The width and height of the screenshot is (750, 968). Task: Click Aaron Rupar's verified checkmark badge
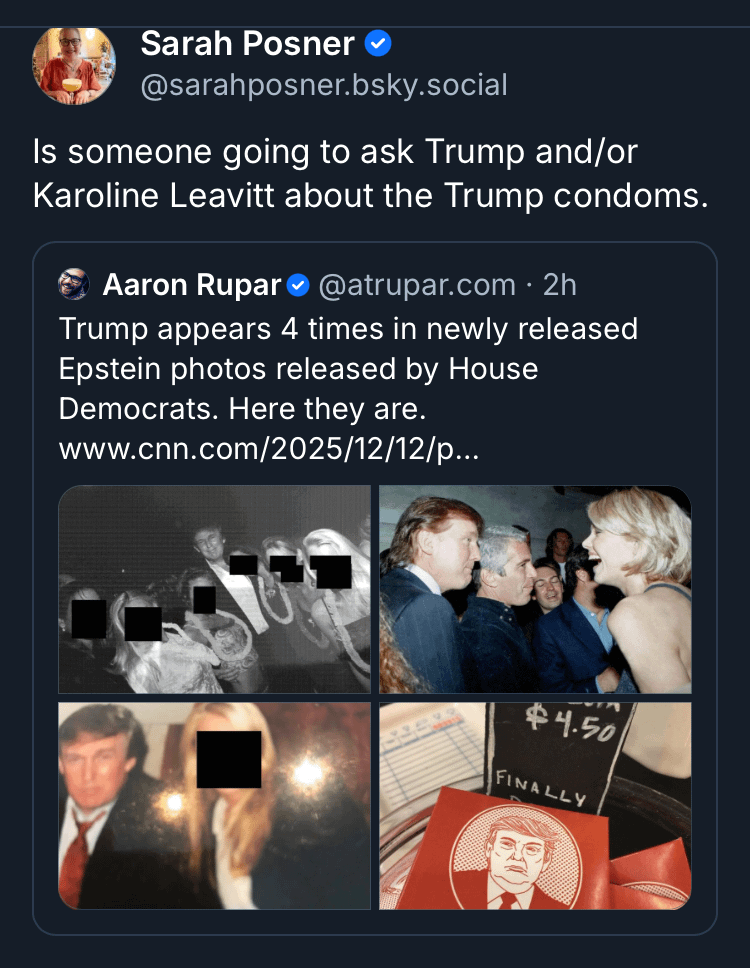click(x=299, y=285)
